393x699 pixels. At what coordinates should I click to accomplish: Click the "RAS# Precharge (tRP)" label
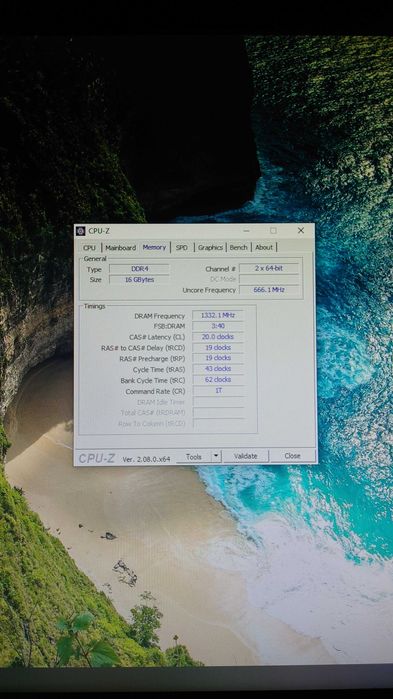[x=152, y=359]
